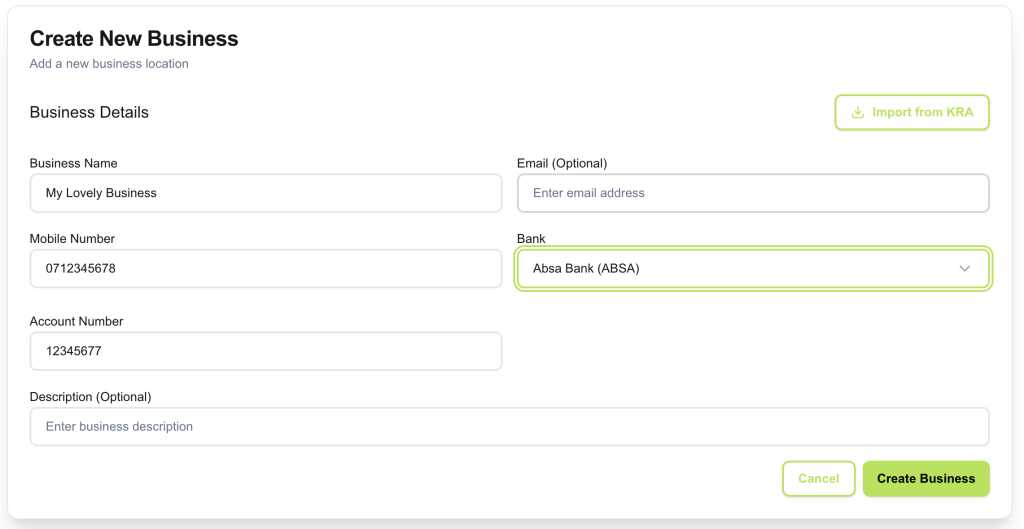
Task: Click the Email address input field
Action: [x=753, y=193]
